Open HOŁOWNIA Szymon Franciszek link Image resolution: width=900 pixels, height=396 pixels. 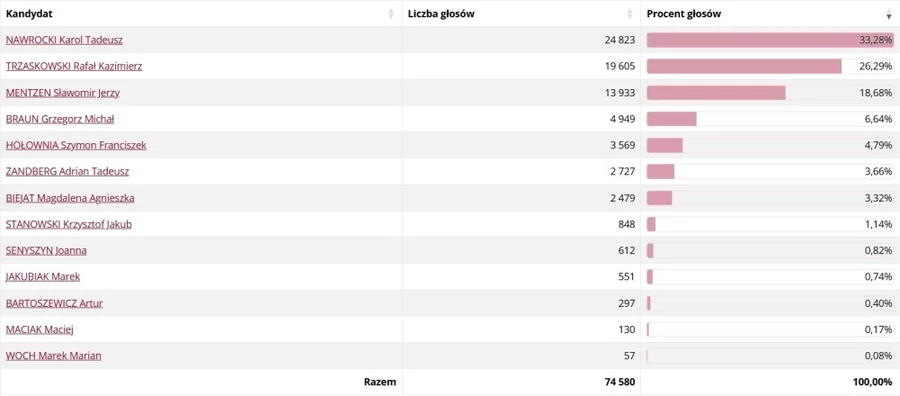click(76, 146)
